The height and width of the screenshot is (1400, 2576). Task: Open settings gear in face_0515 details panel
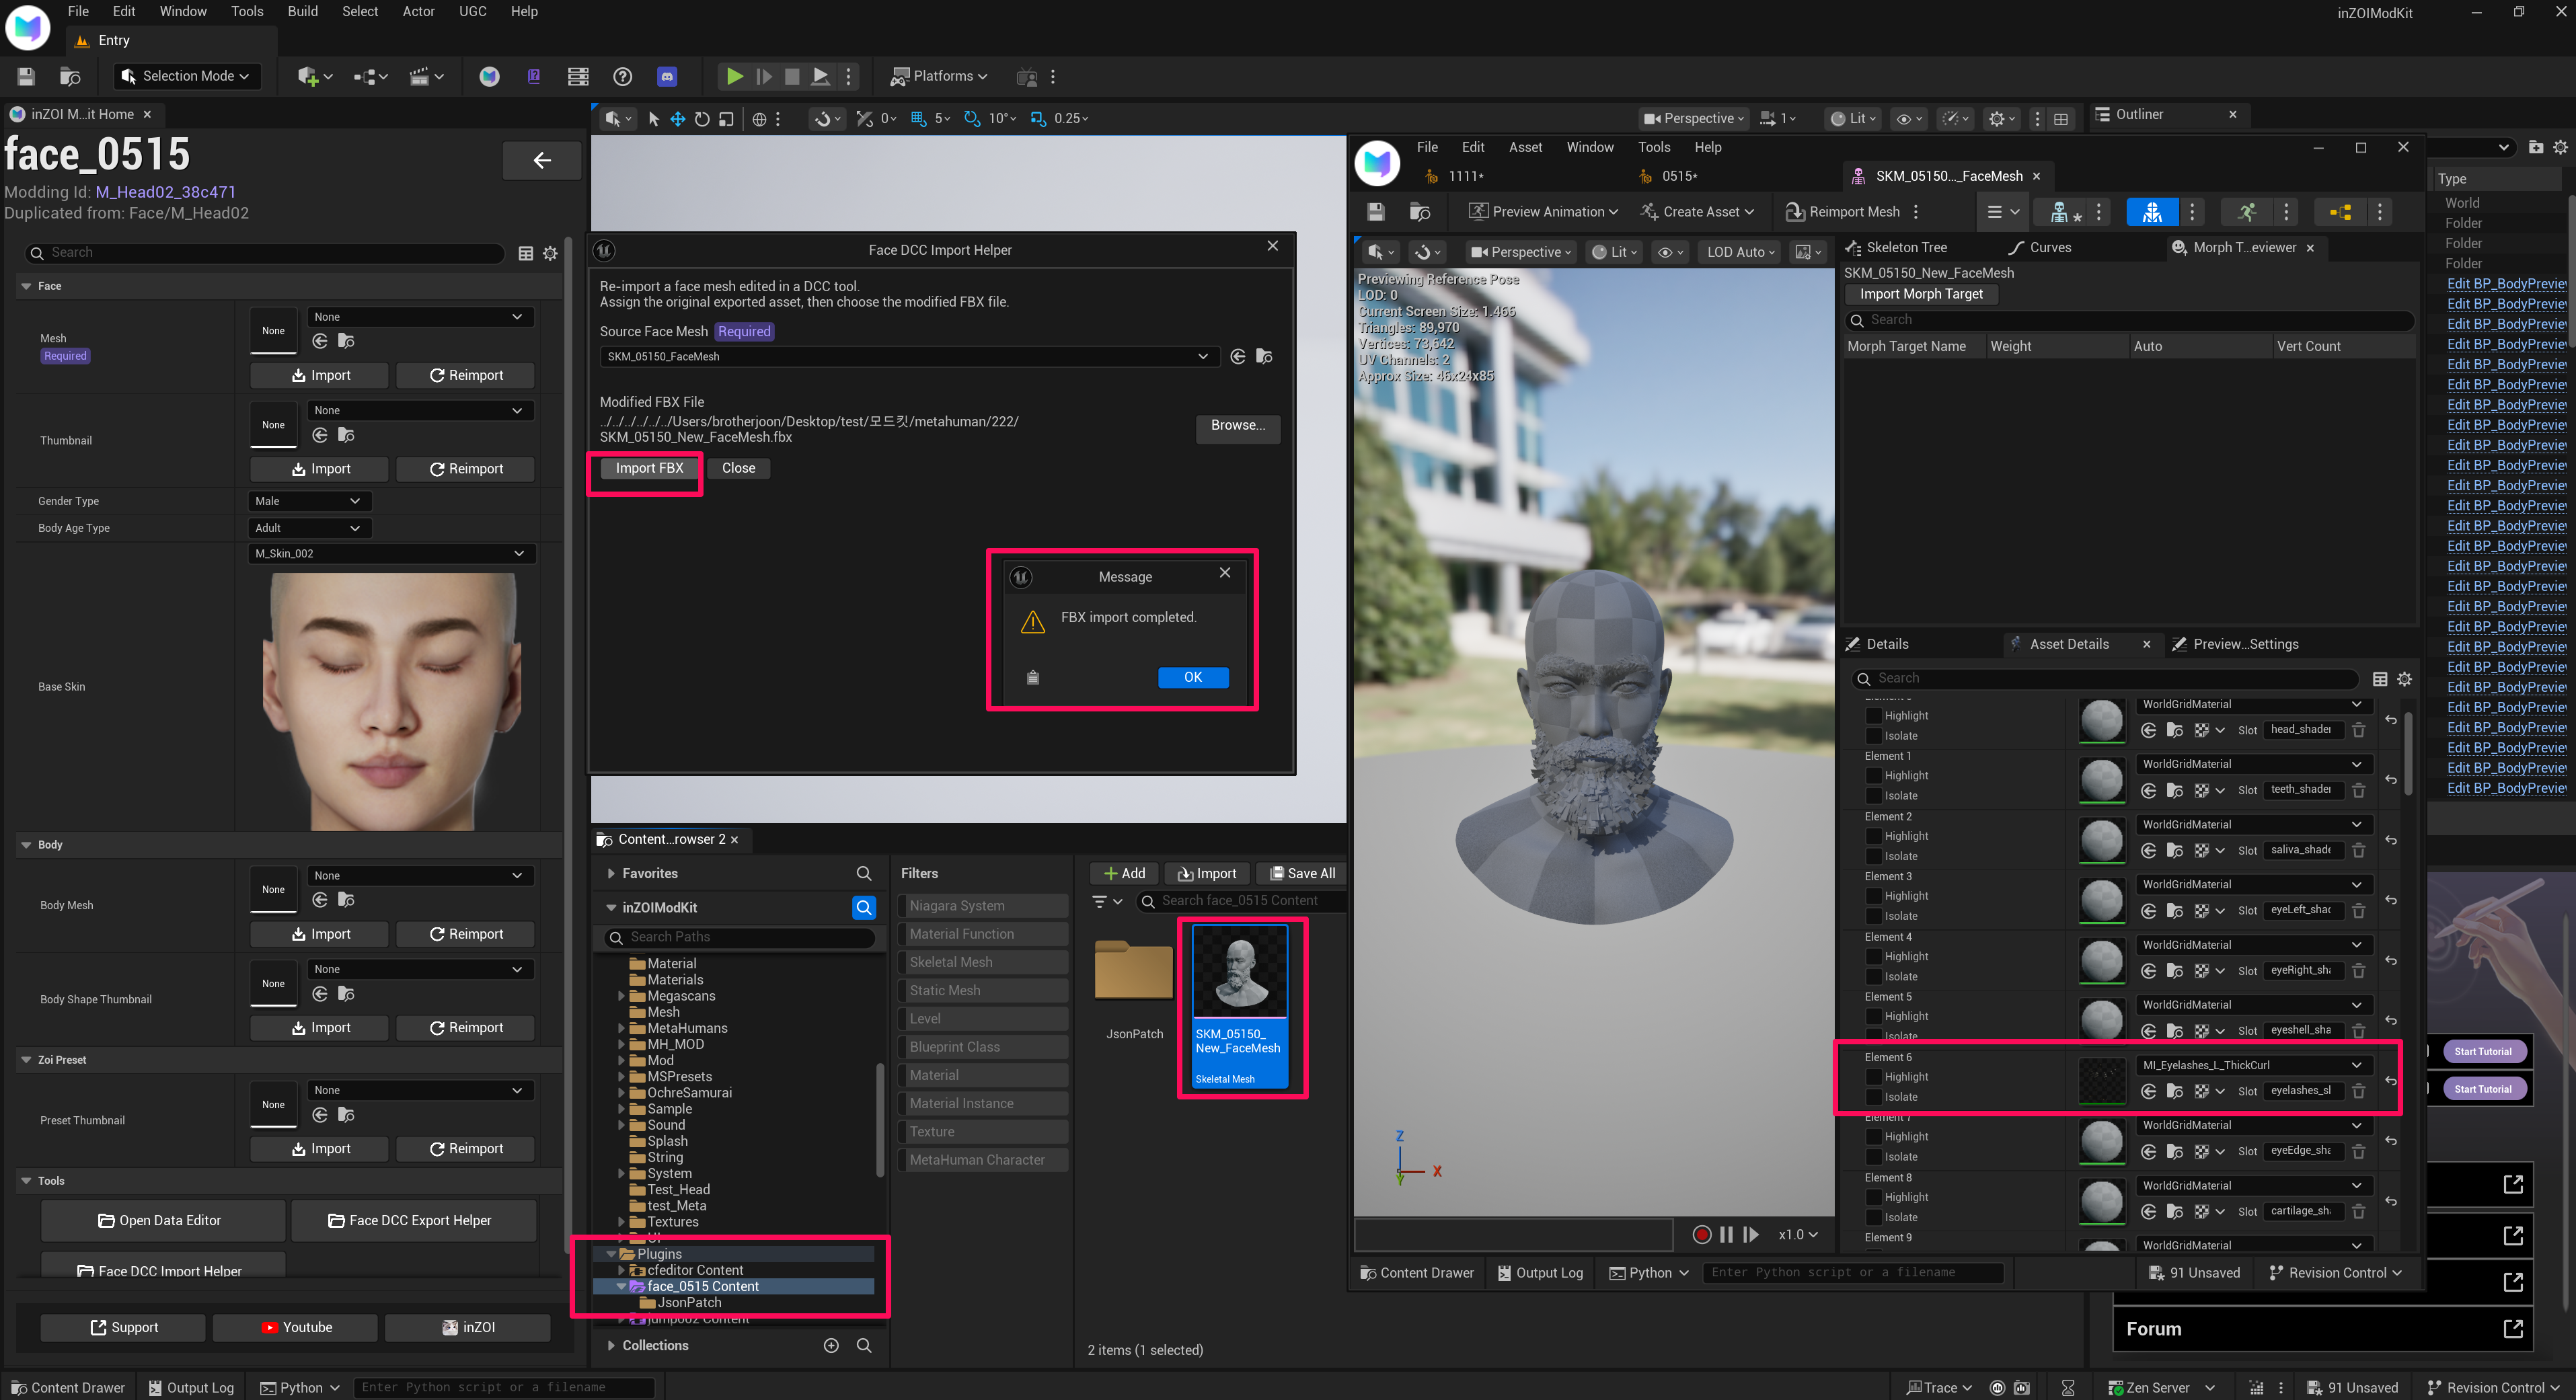click(550, 253)
